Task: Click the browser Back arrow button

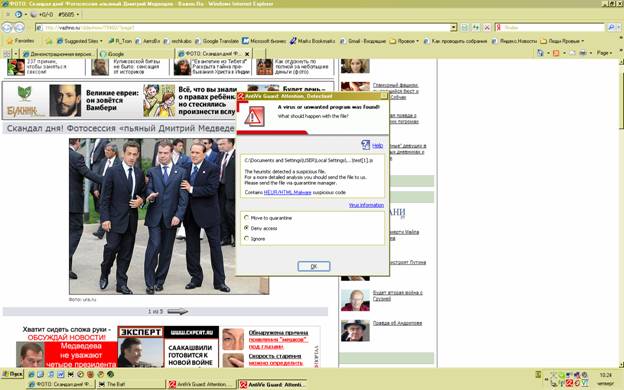Action: point(7,27)
